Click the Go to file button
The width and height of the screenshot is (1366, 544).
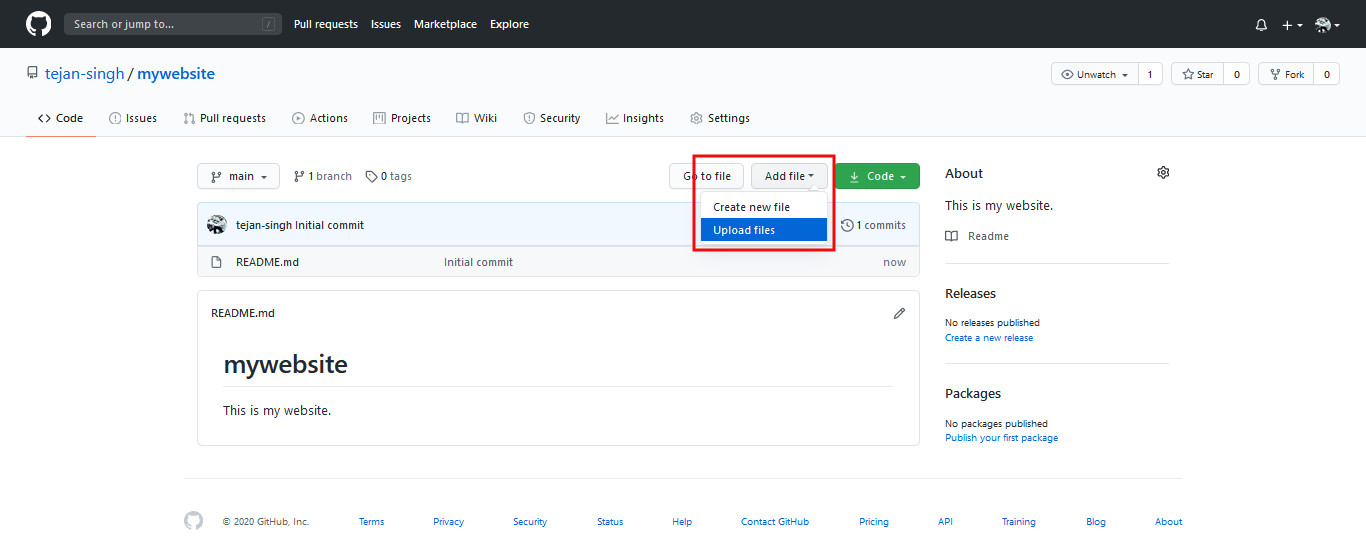click(x=706, y=176)
